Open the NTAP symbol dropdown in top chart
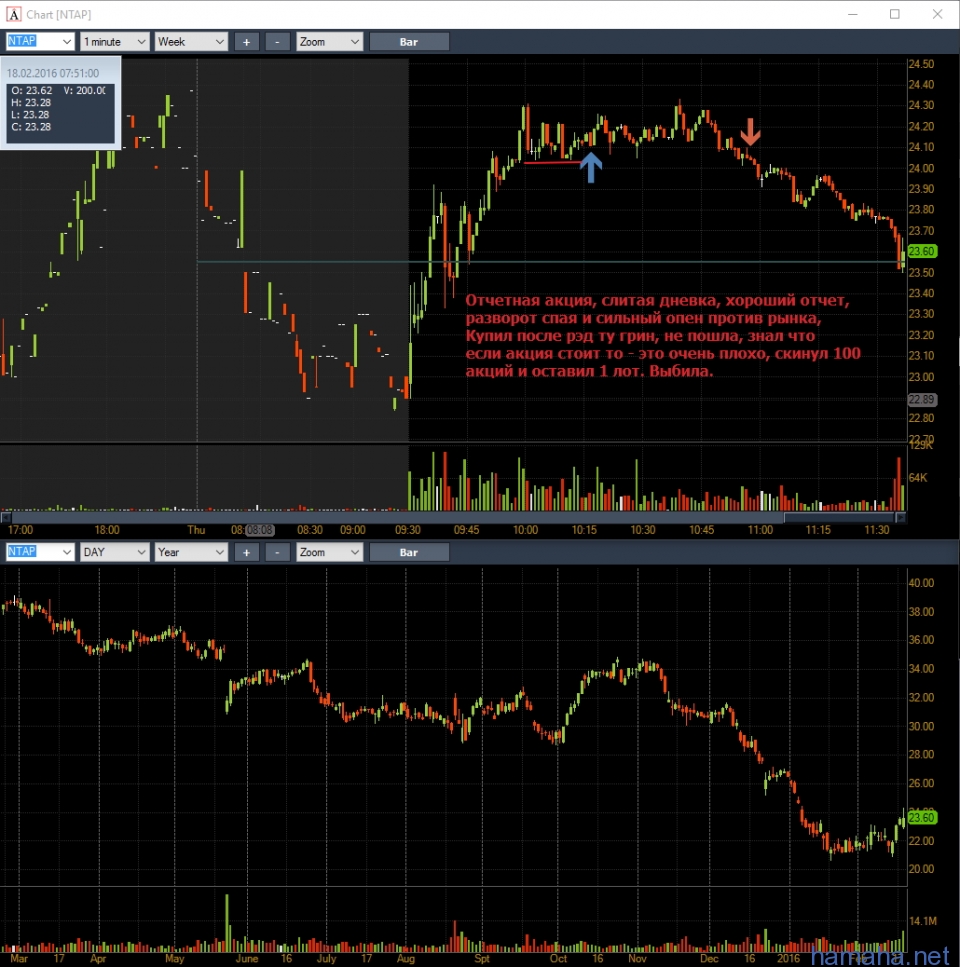 point(40,41)
